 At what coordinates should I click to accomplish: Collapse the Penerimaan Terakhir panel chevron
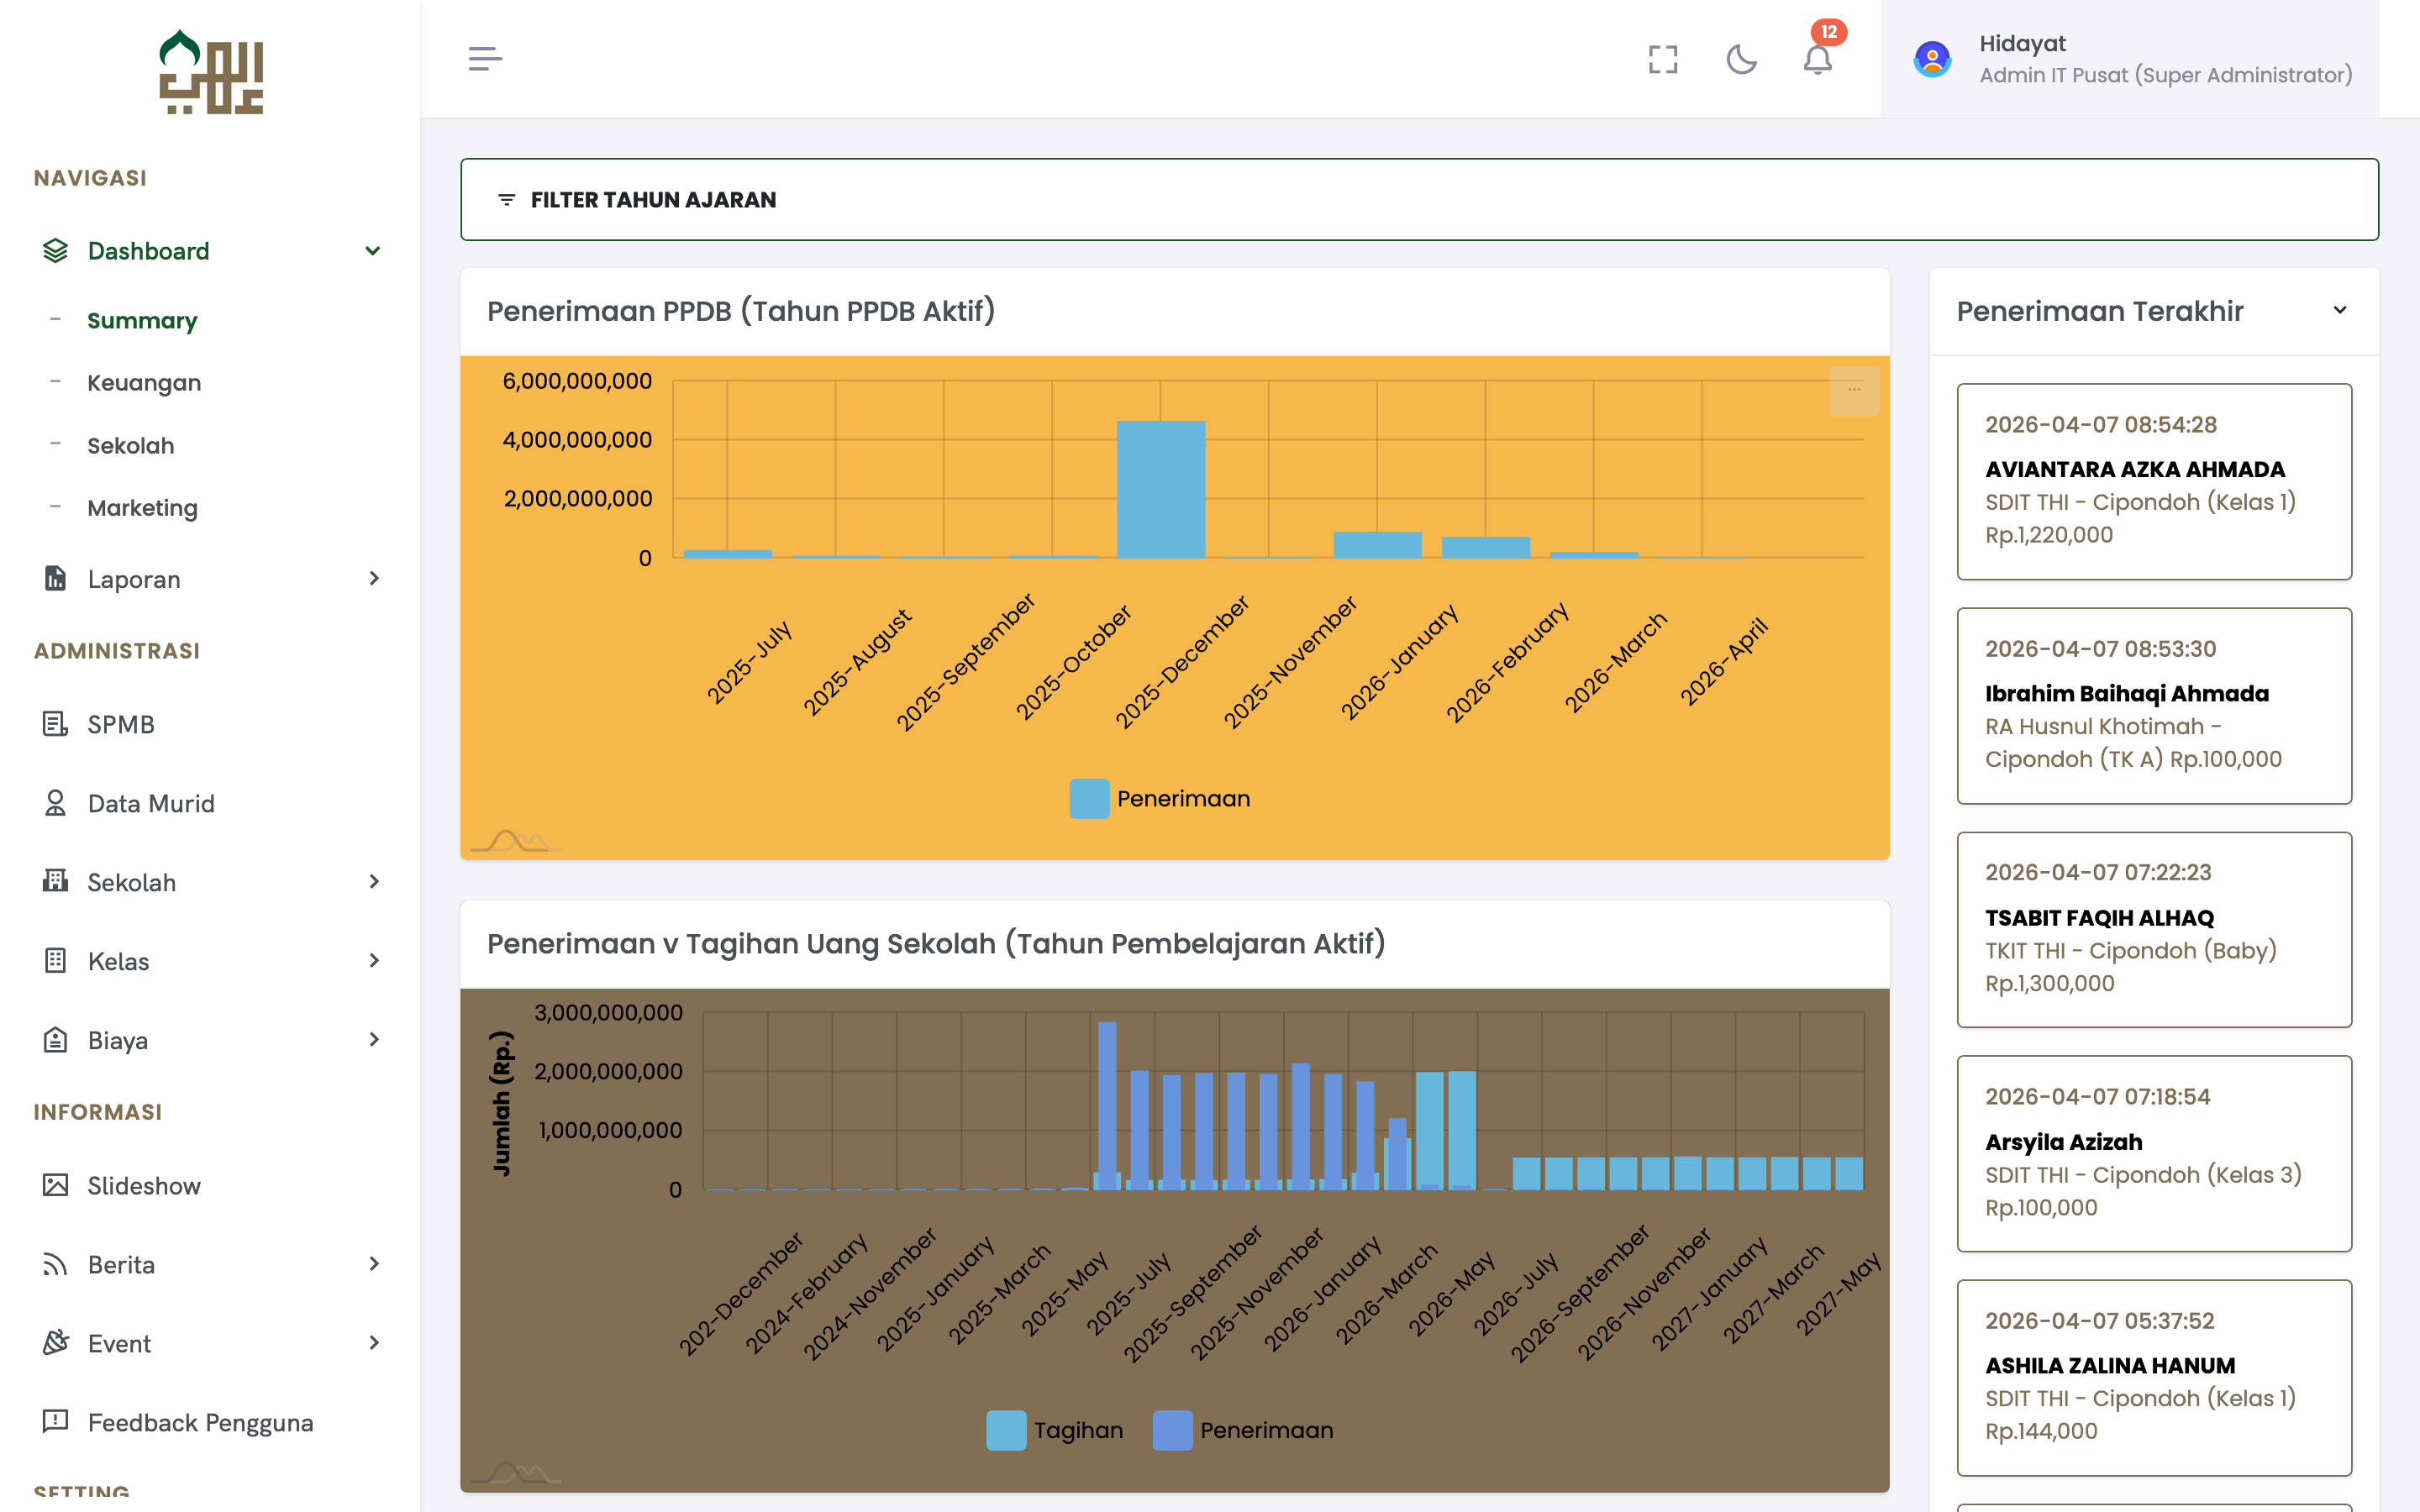click(x=2340, y=311)
